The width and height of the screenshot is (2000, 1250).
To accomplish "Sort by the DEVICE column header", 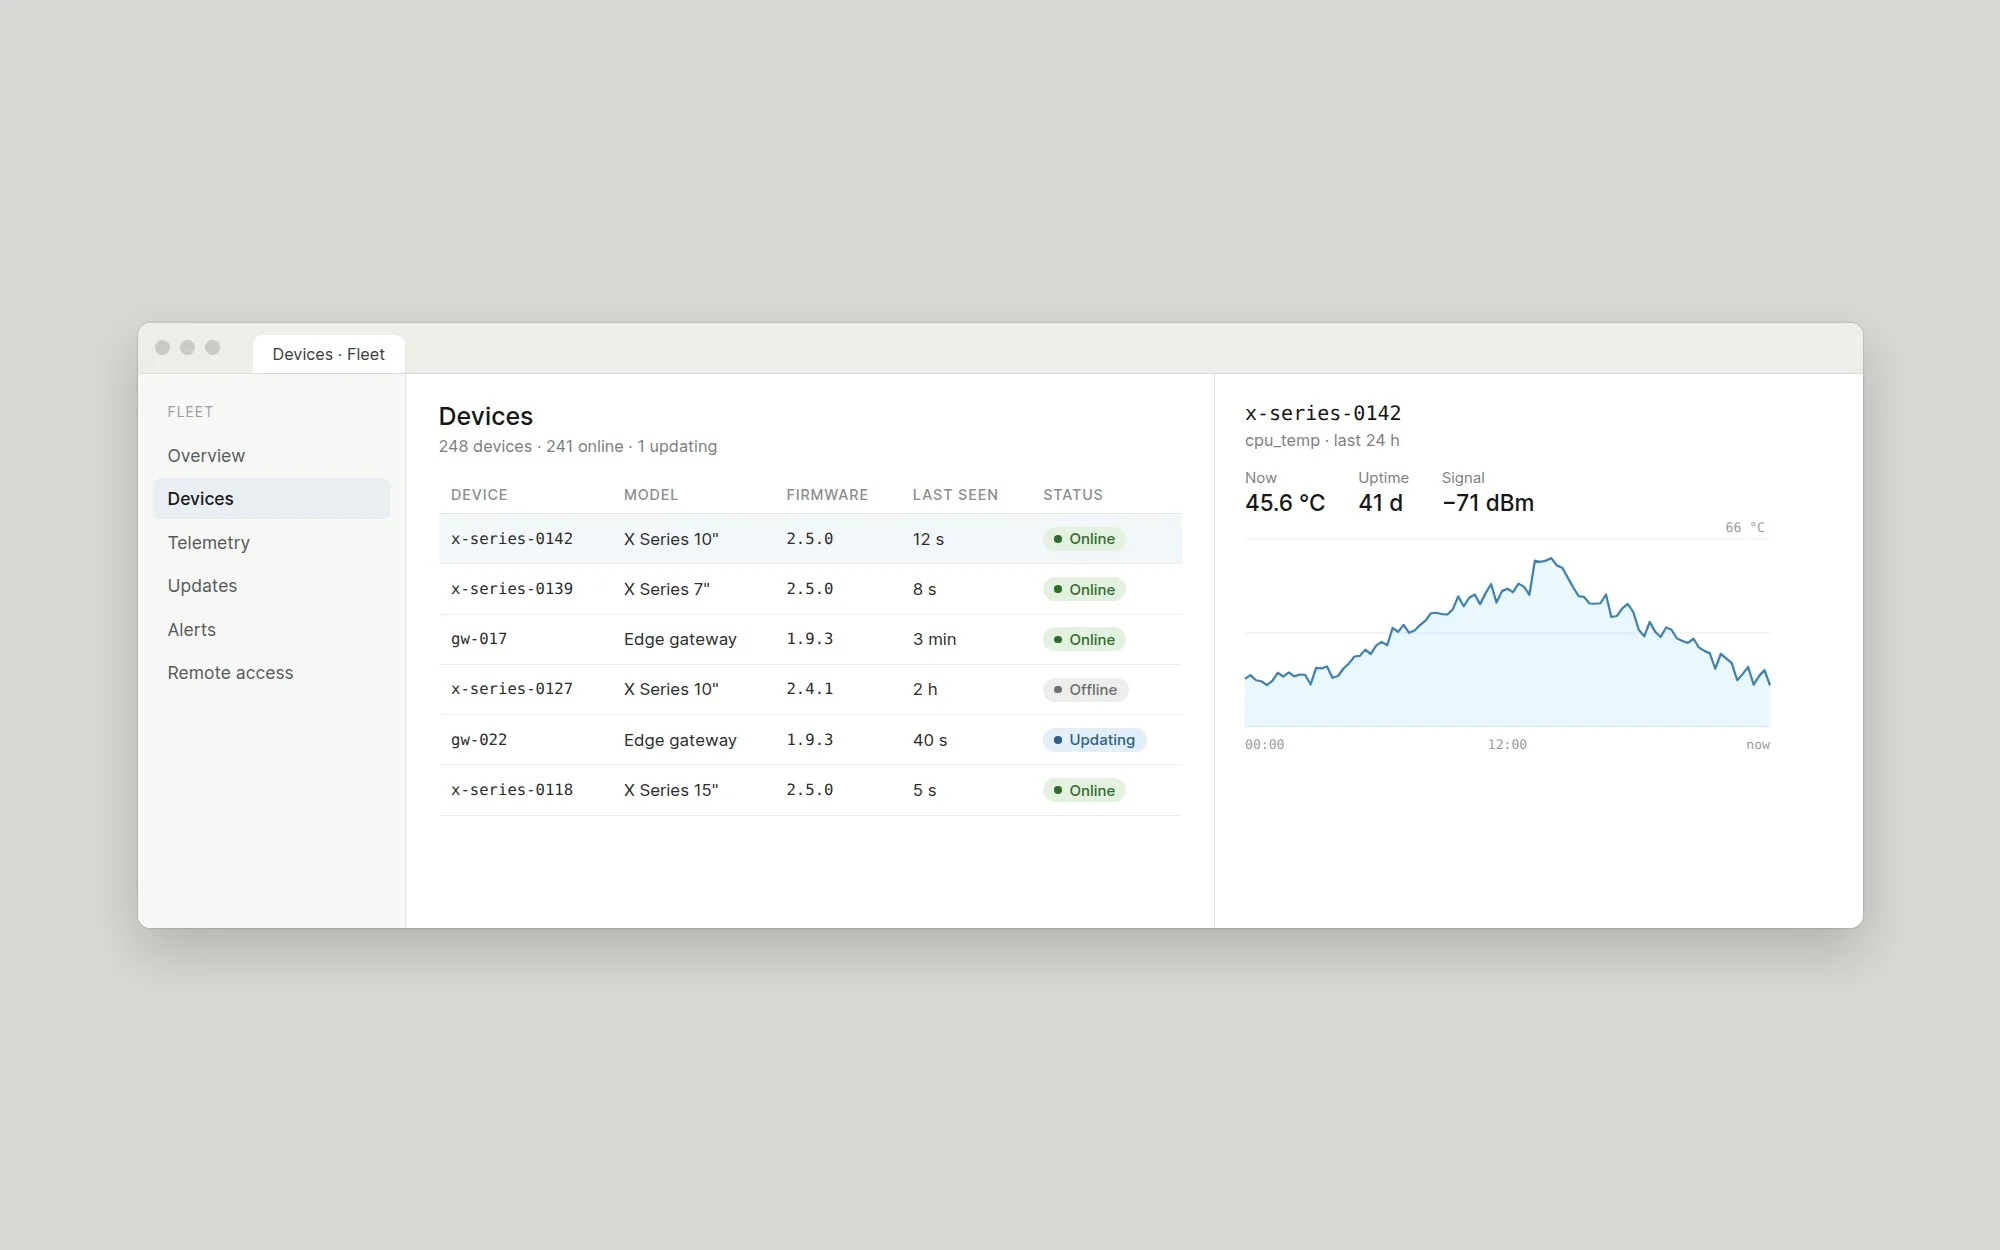I will 479,495.
